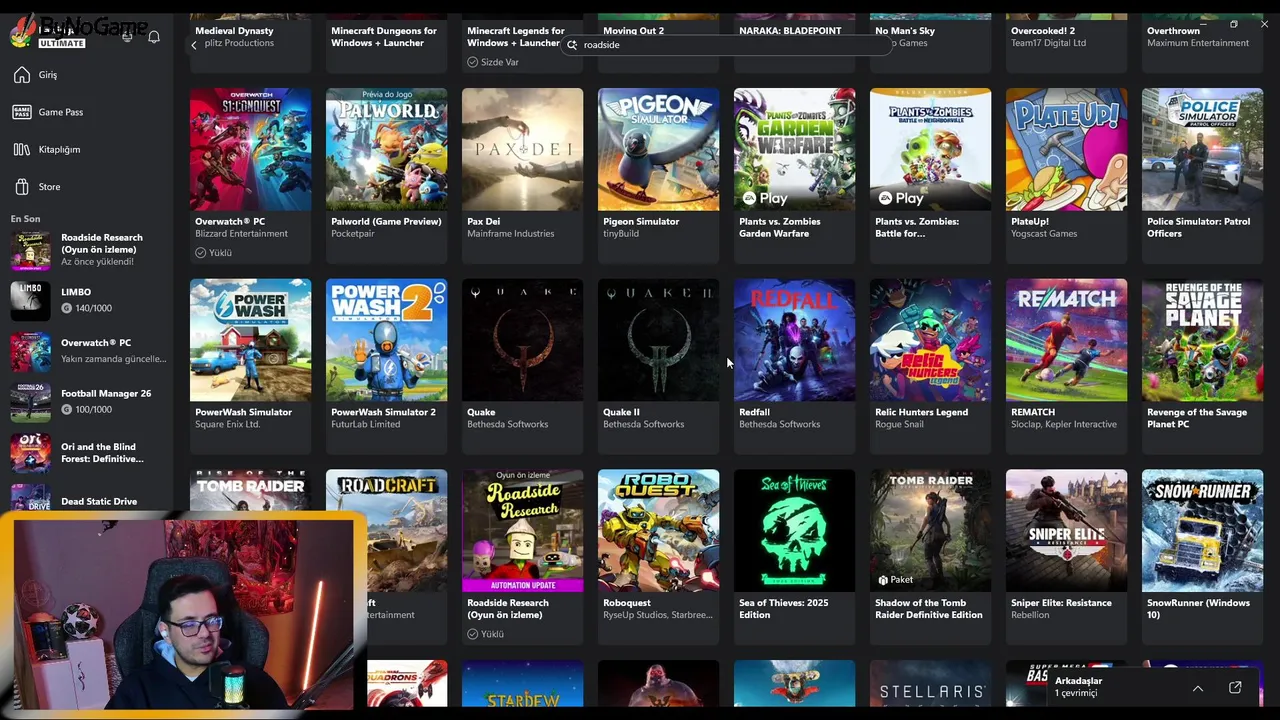
Task: Open Sea of Thieves 2025 Edition cover
Action: (x=794, y=531)
